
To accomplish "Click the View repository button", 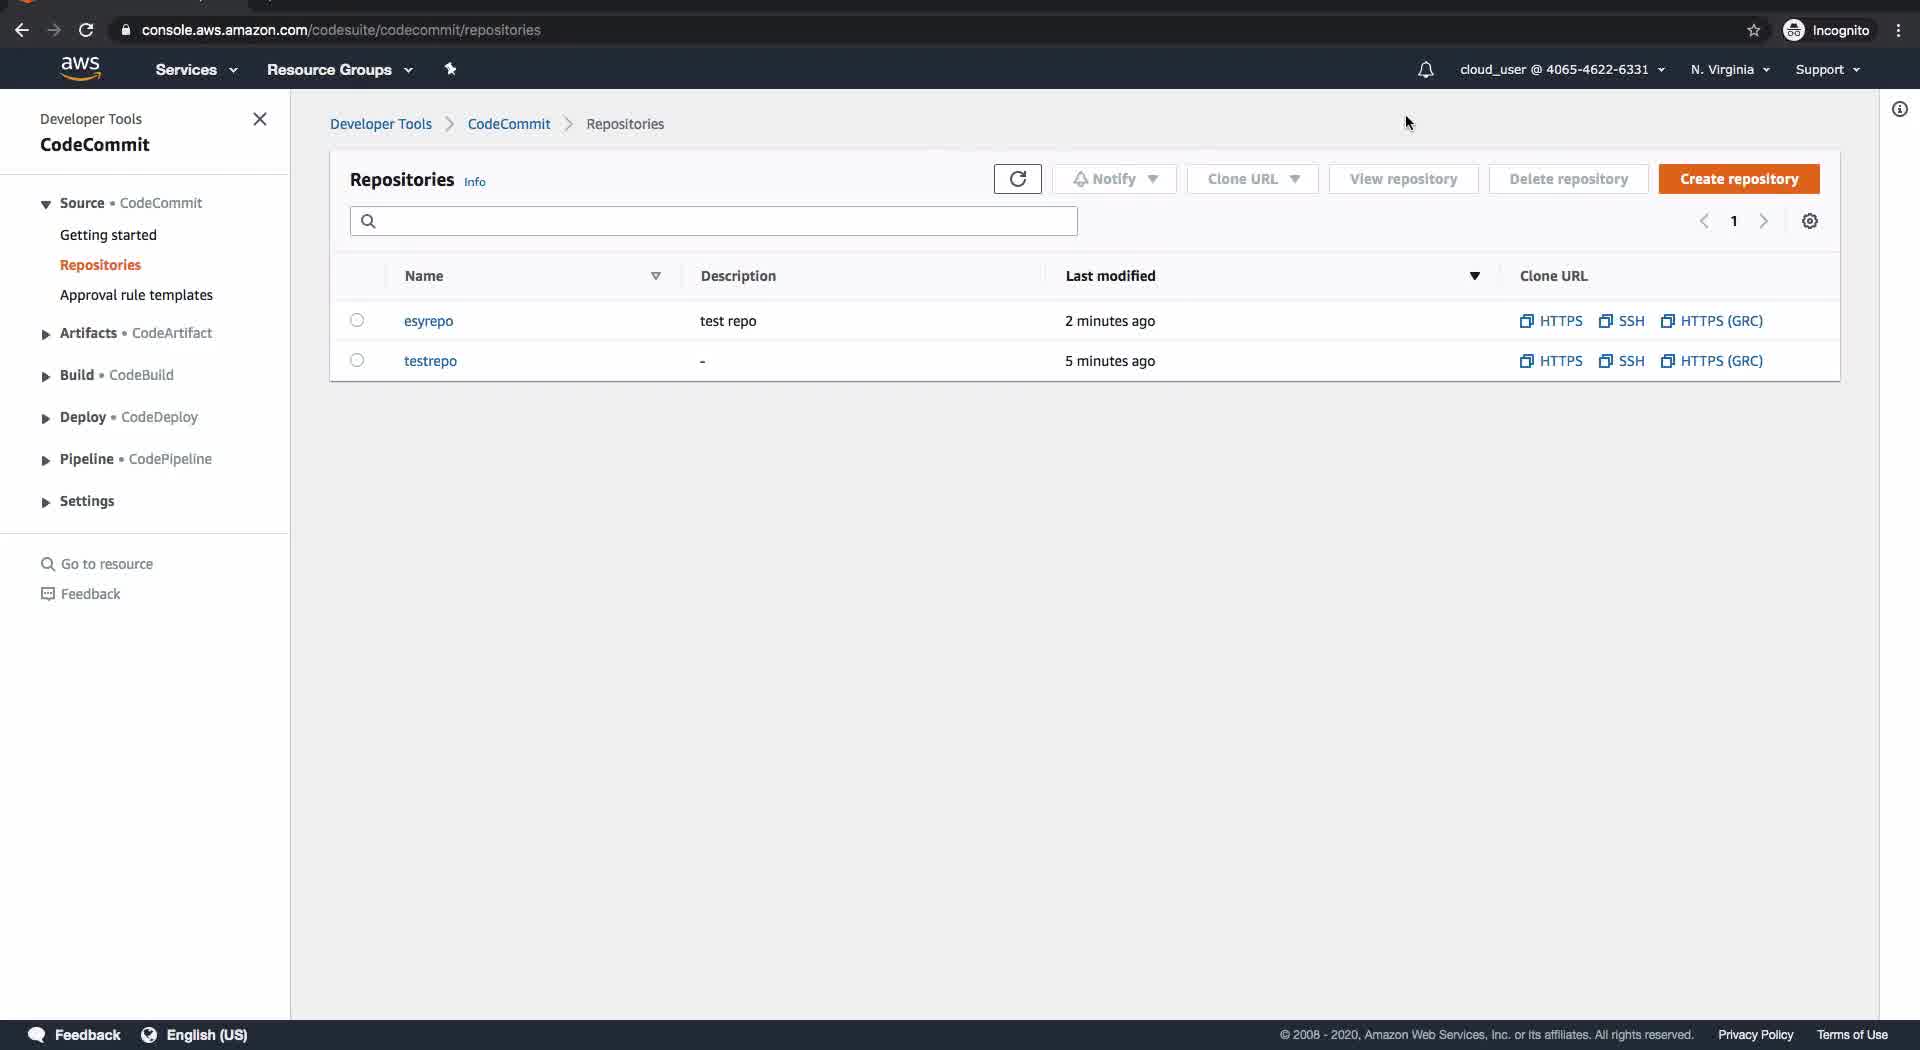I will [1403, 179].
